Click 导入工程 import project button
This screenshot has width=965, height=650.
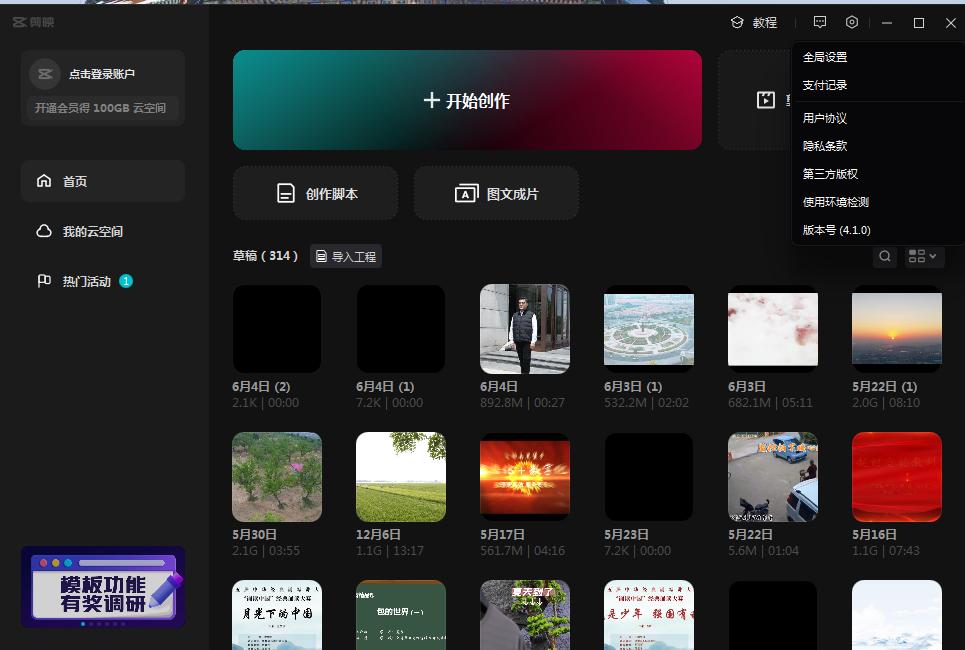(x=346, y=257)
